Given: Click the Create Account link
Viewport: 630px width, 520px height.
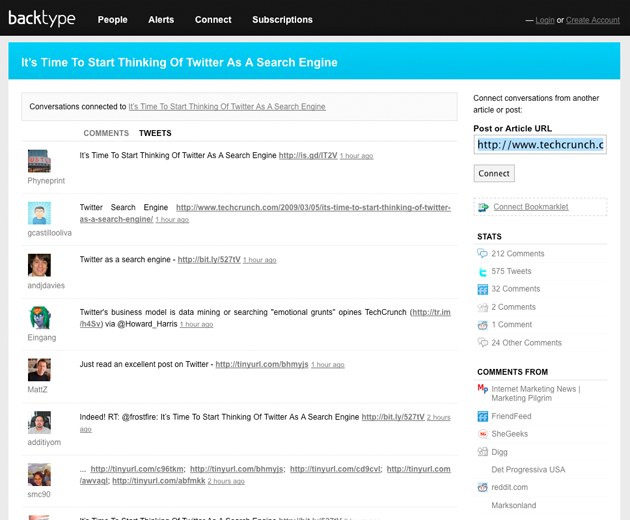Looking at the screenshot, I should point(593,20).
